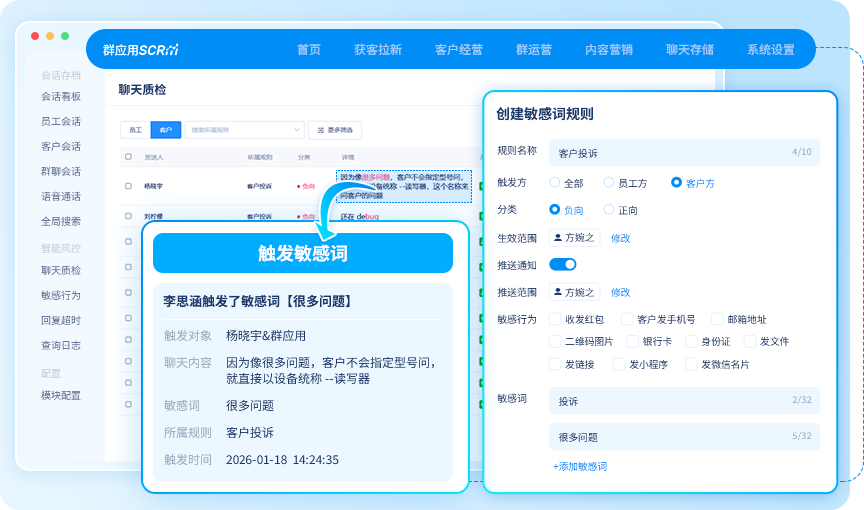Select 员工会话 in the sidebar
The width and height of the screenshot is (864, 510).
pos(61,121)
